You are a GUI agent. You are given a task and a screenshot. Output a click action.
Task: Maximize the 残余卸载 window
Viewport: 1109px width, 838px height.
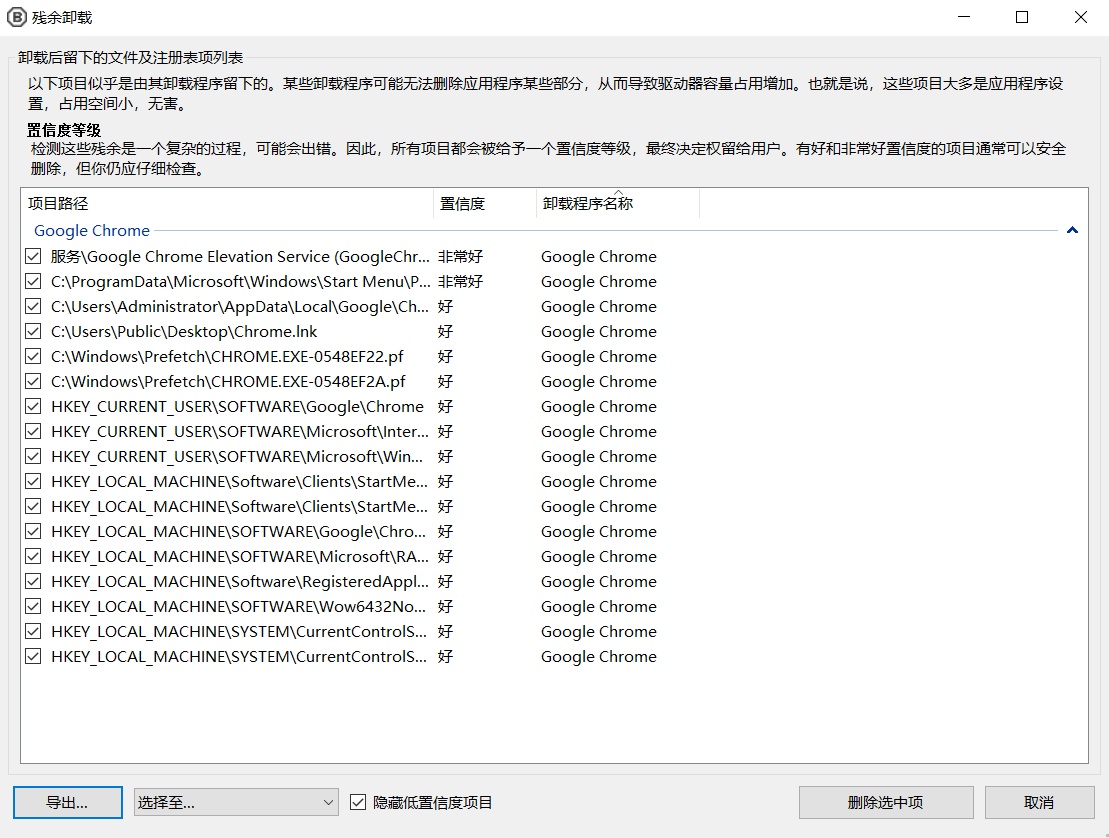pos(1021,18)
